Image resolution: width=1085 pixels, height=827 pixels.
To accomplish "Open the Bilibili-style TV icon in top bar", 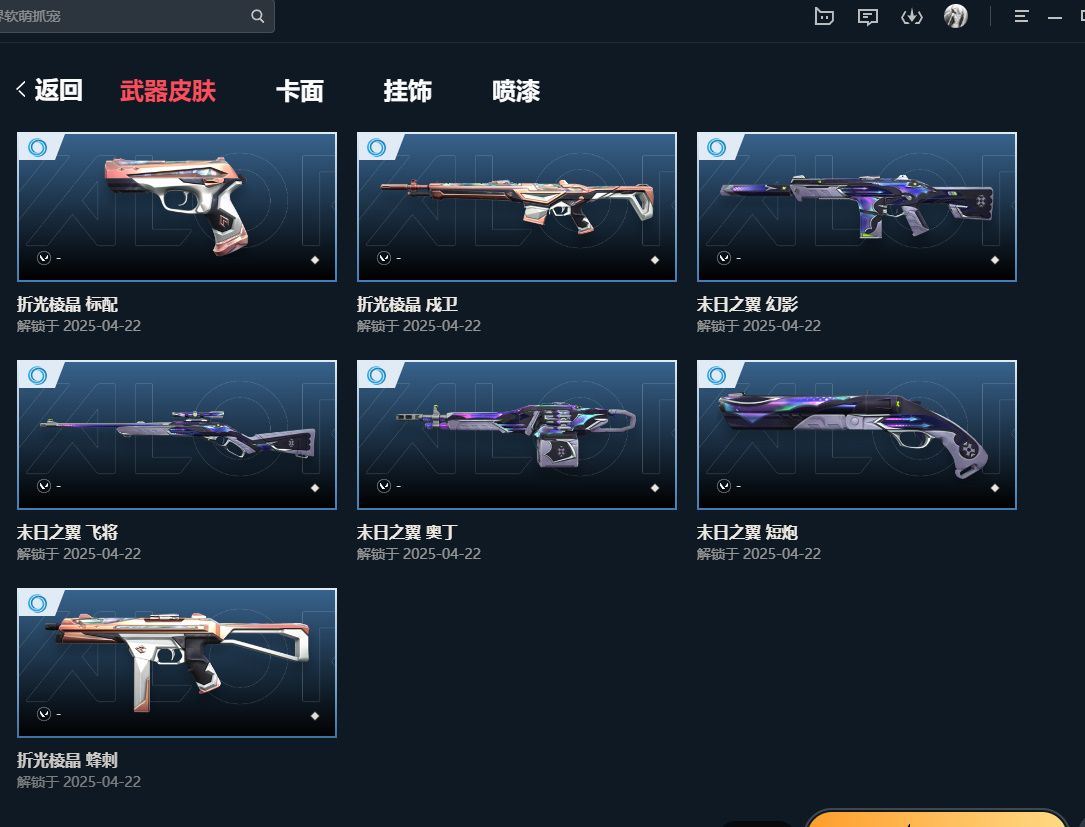I will tap(823, 16).
